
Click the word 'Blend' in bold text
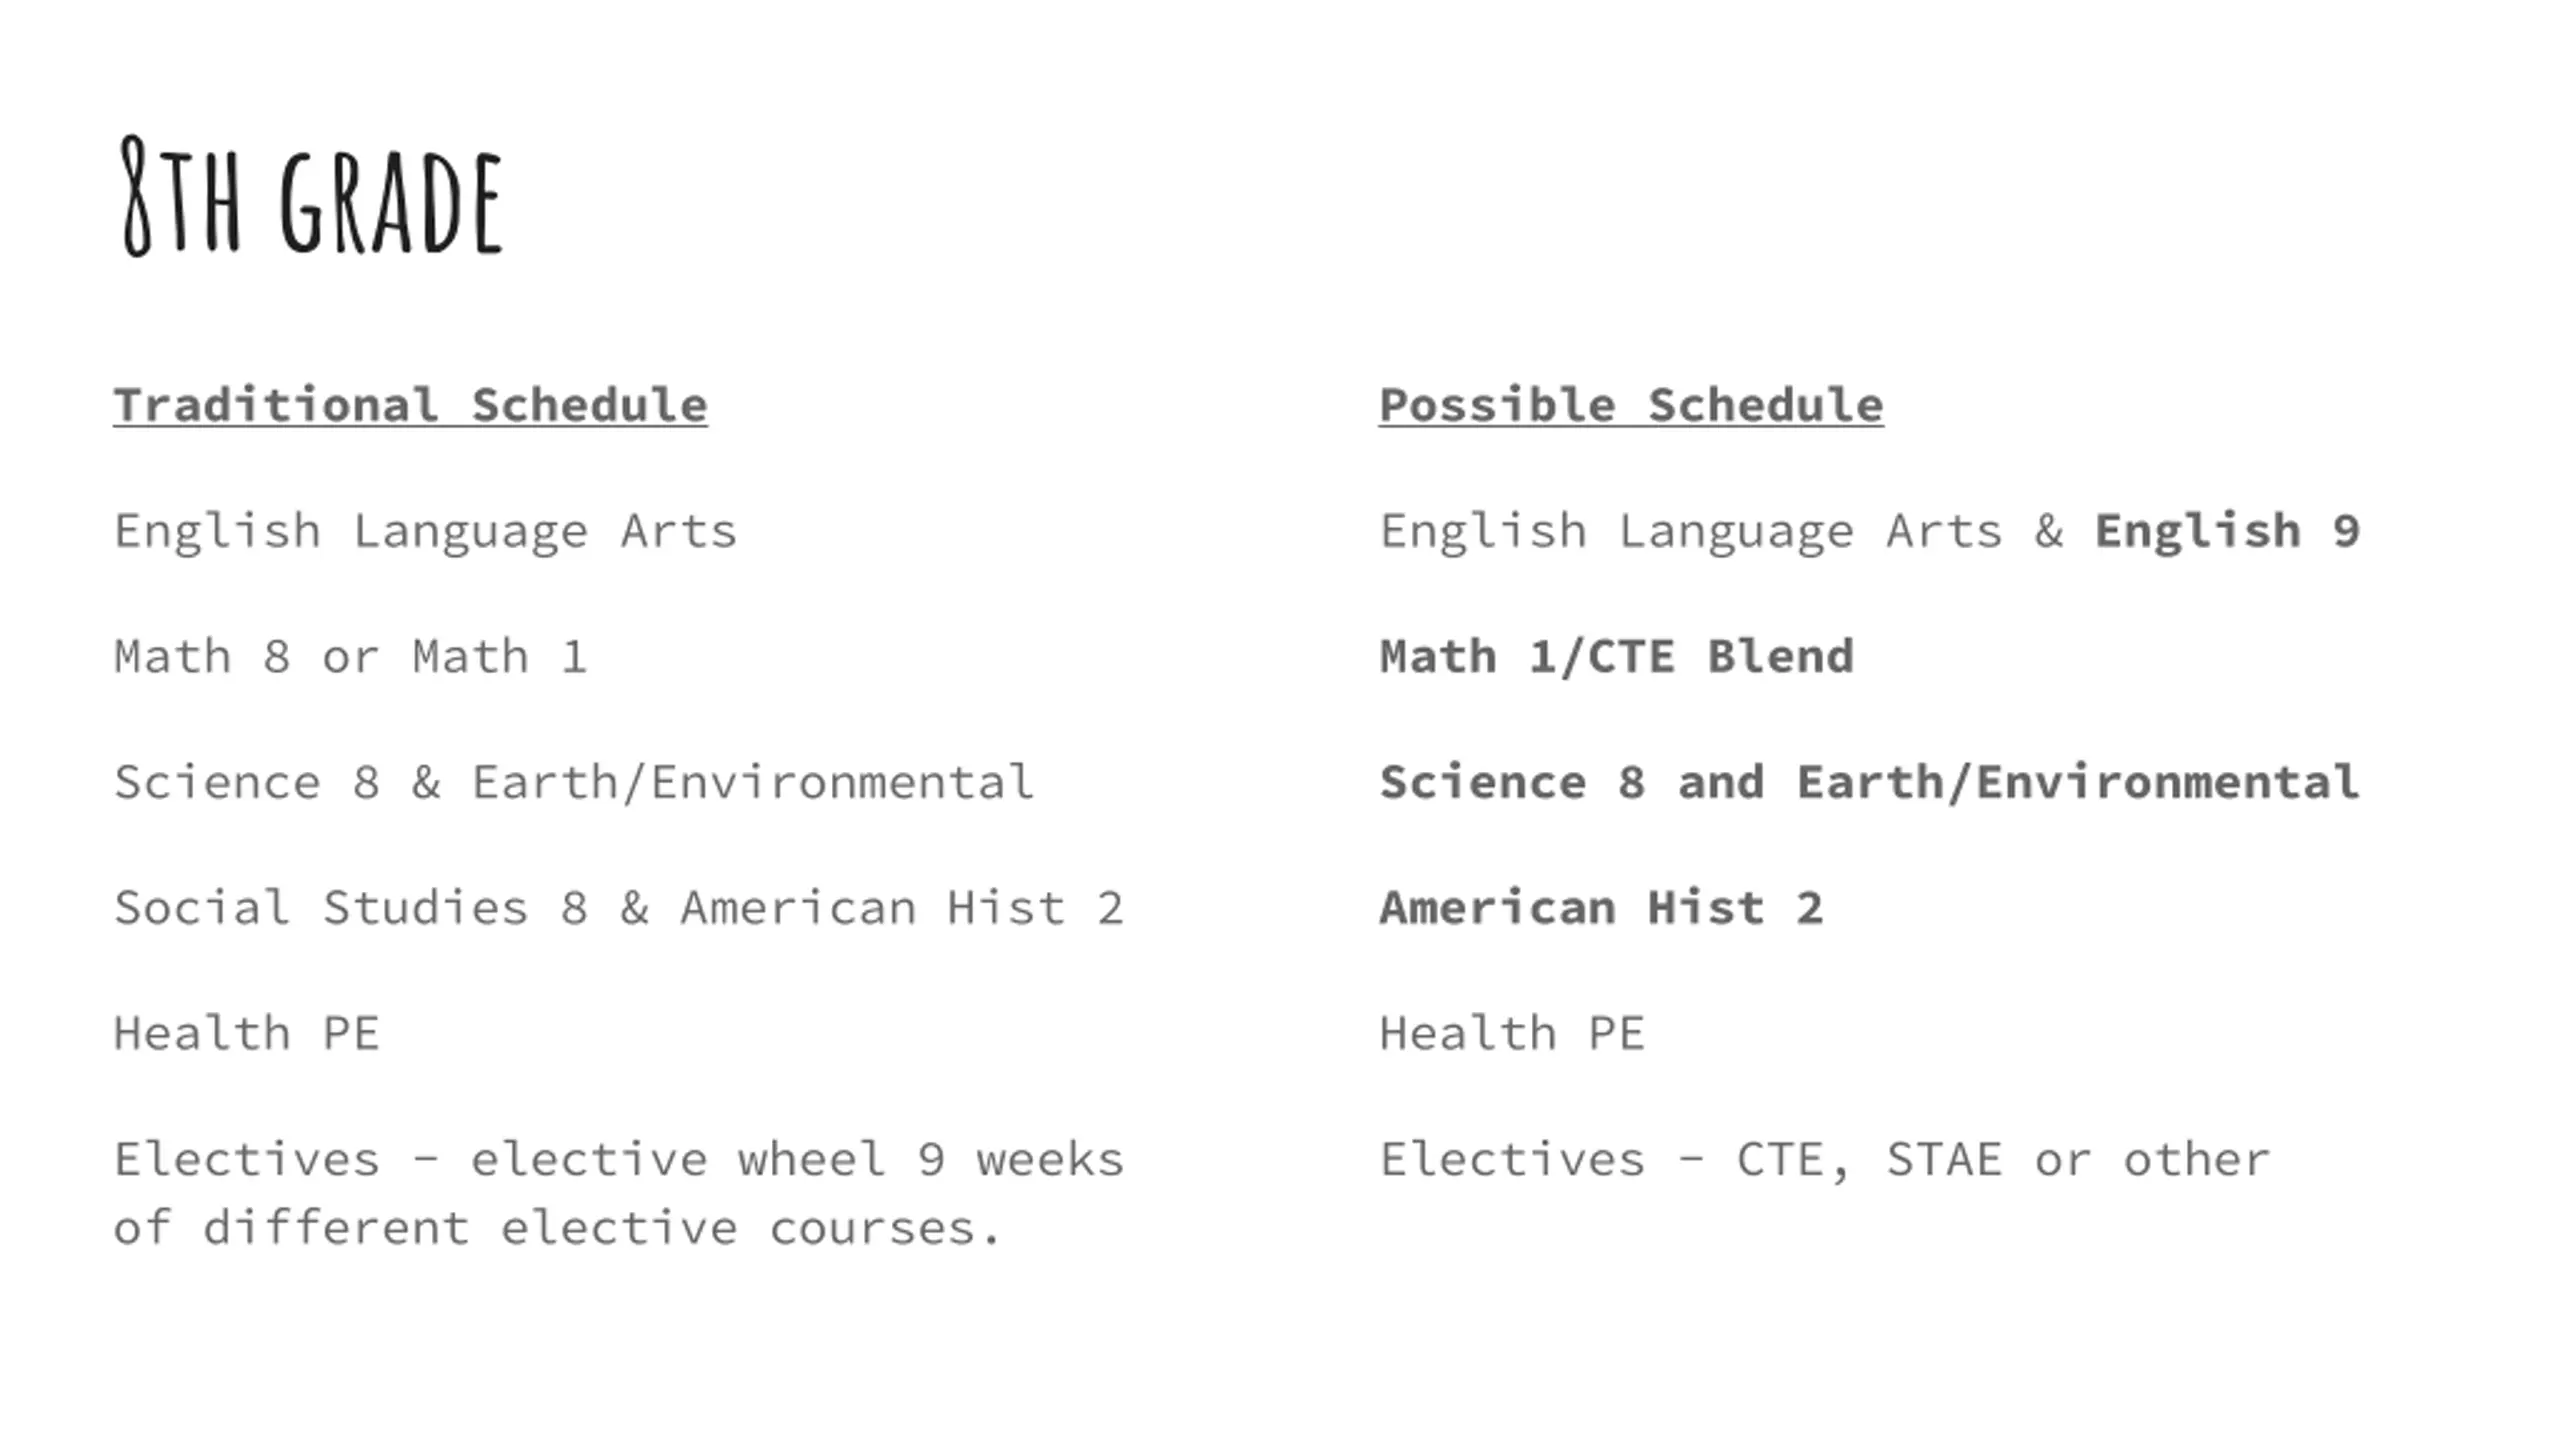pyautogui.click(x=1781, y=657)
